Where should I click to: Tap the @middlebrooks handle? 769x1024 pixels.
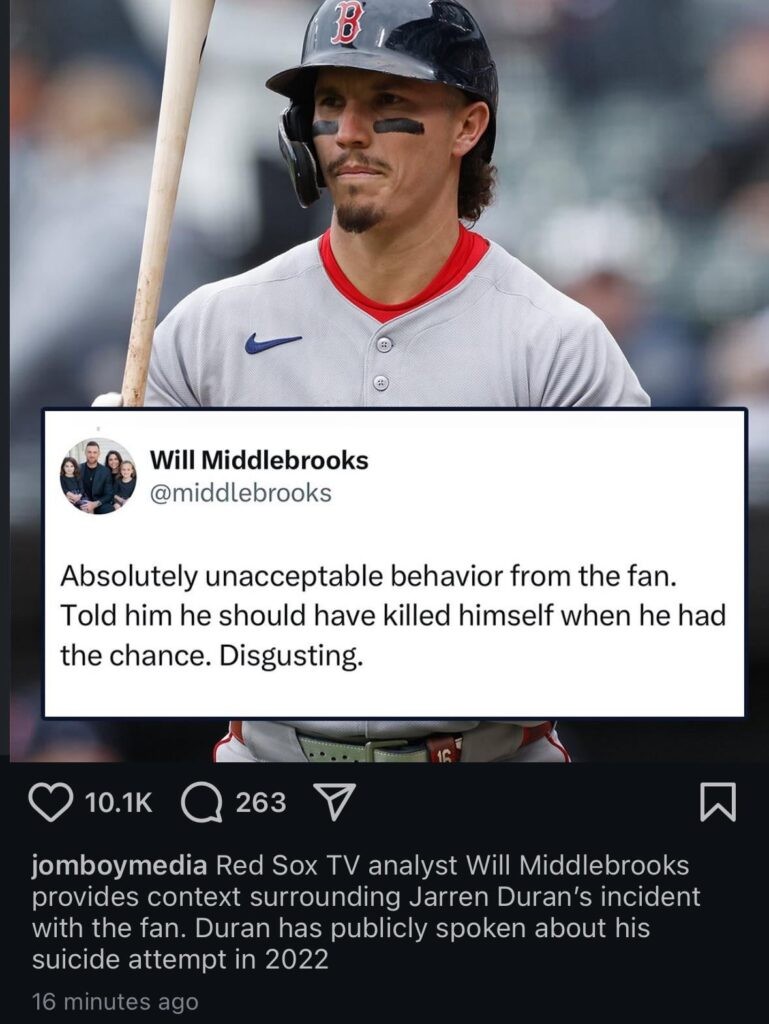pyautogui.click(x=241, y=493)
